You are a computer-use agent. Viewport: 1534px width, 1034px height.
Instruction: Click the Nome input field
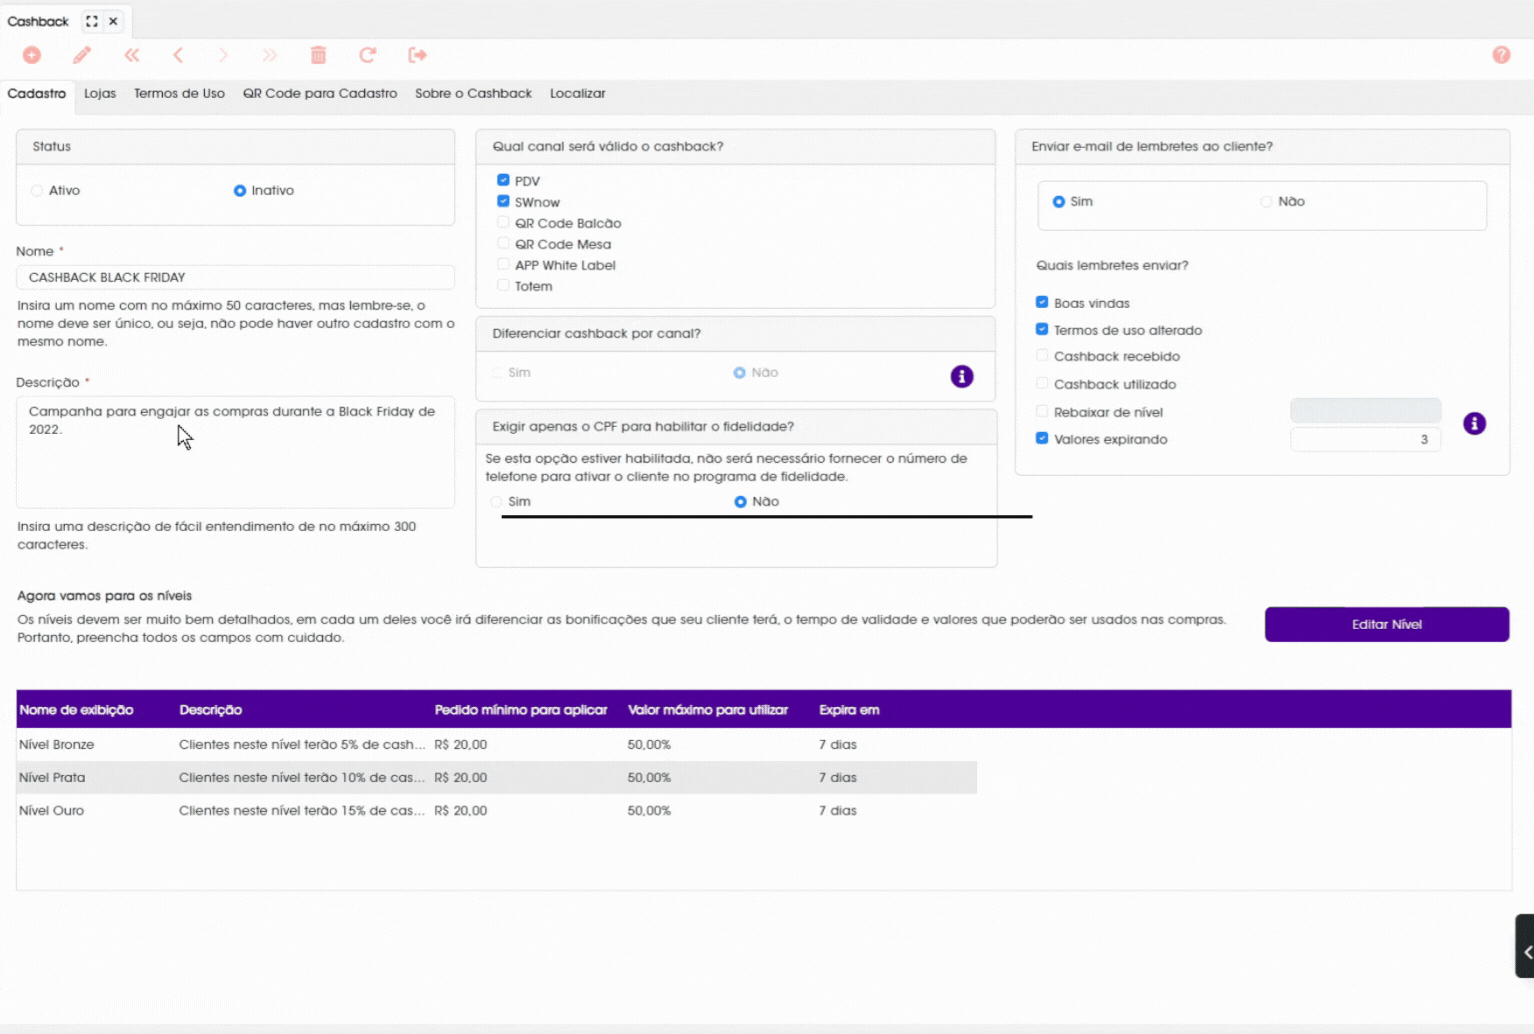(x=235, y=277)
